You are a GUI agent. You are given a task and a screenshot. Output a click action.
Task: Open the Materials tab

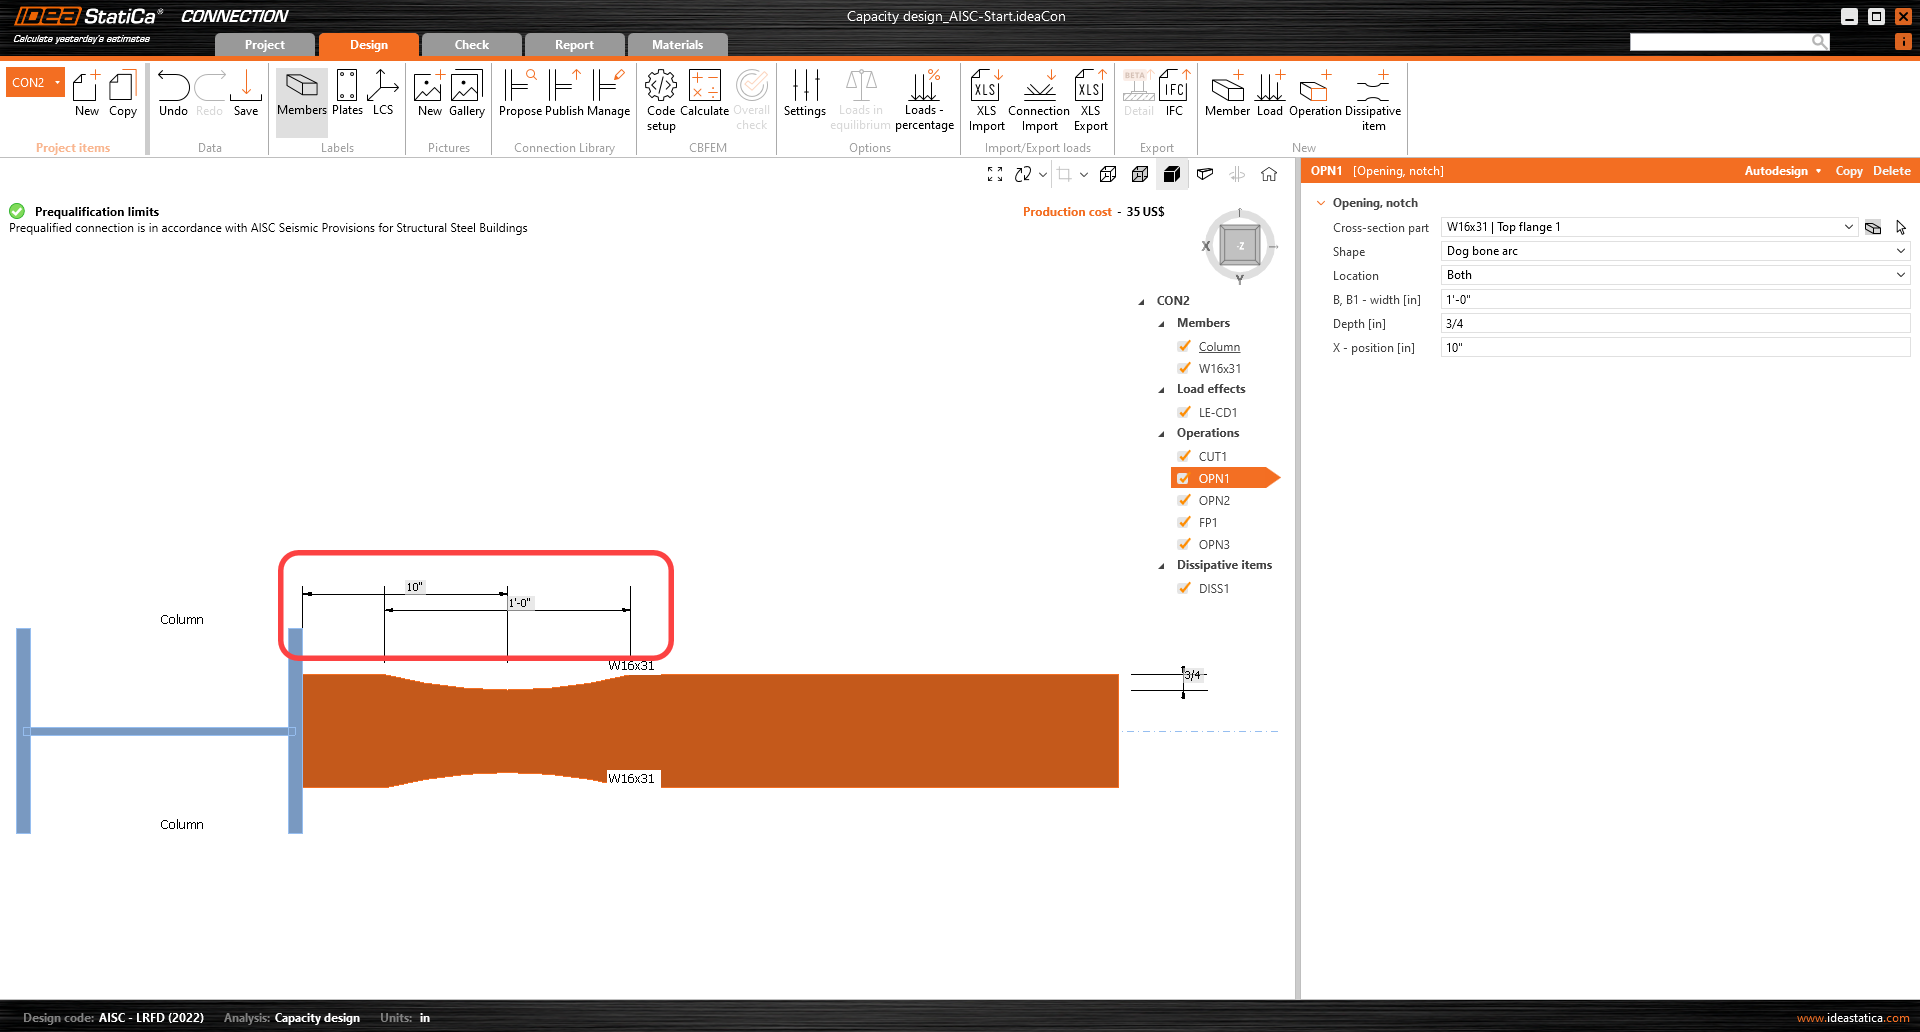point(678,44)
